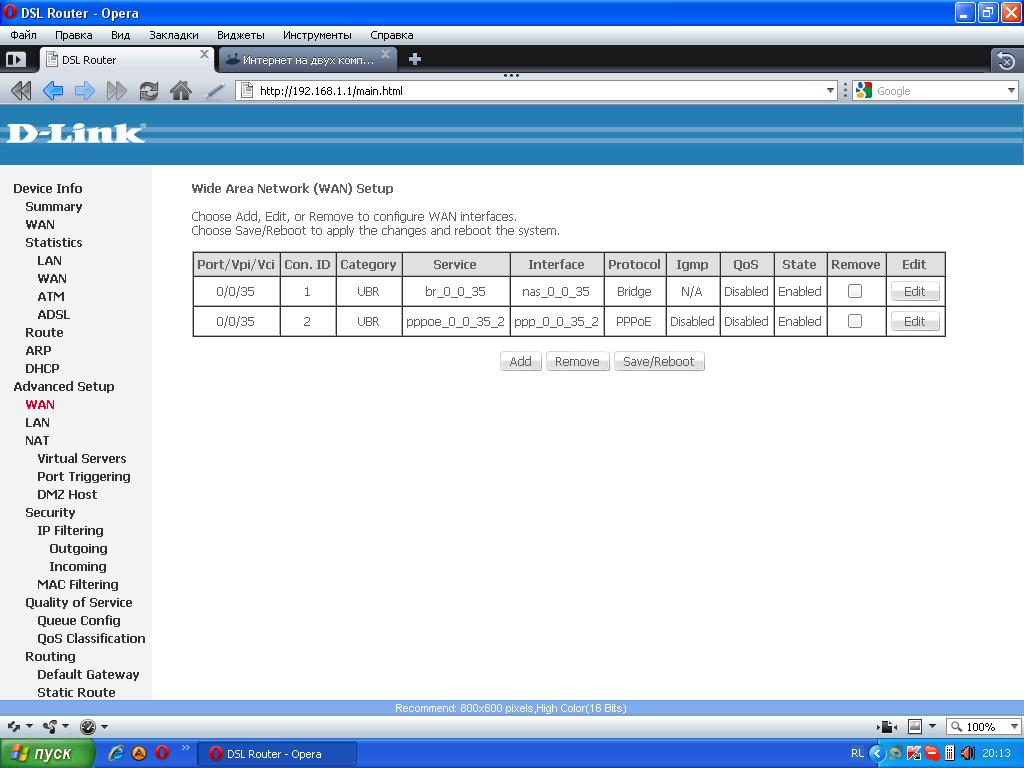Open the search engine dropdown arrow
The height and width of the screenshot is (768, 1024).
(1011, 91)
